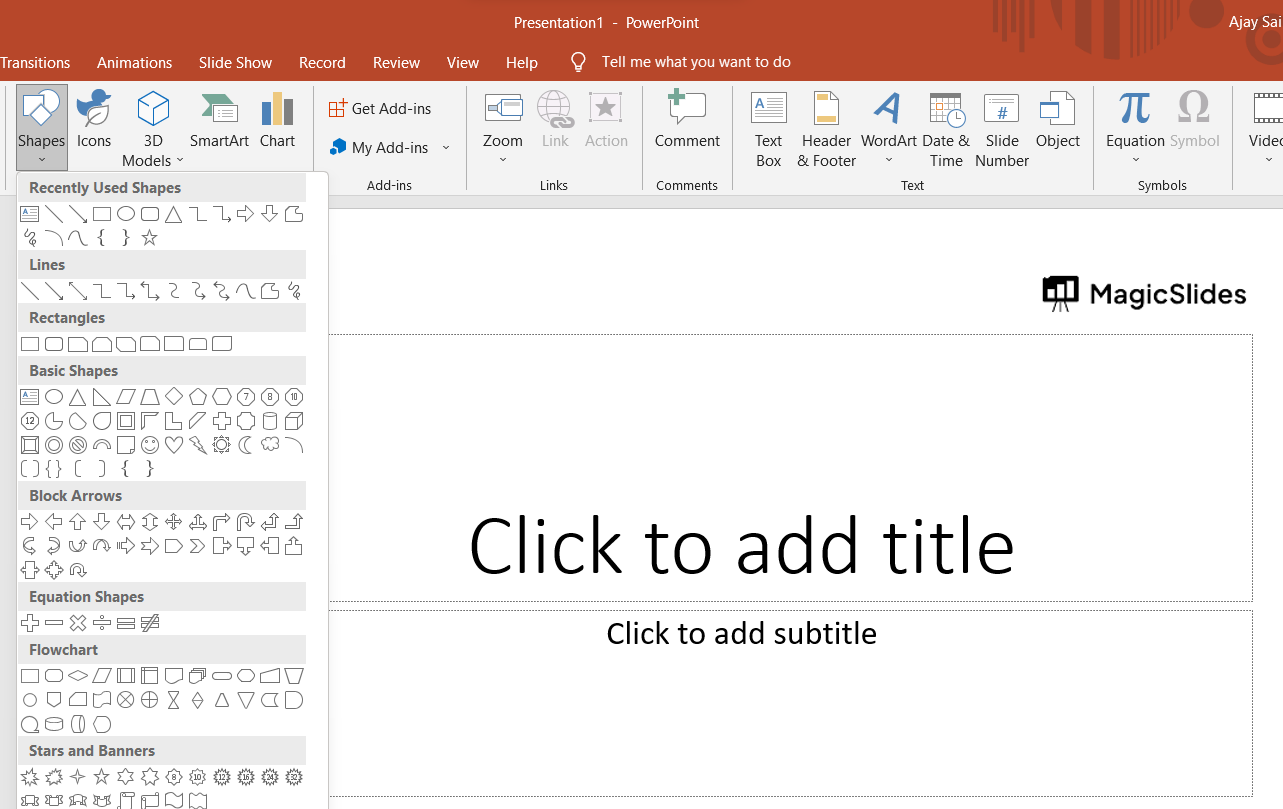Select the plus sign equation shape
This screenshot has height=809, width=1283.
pos(30,623)
